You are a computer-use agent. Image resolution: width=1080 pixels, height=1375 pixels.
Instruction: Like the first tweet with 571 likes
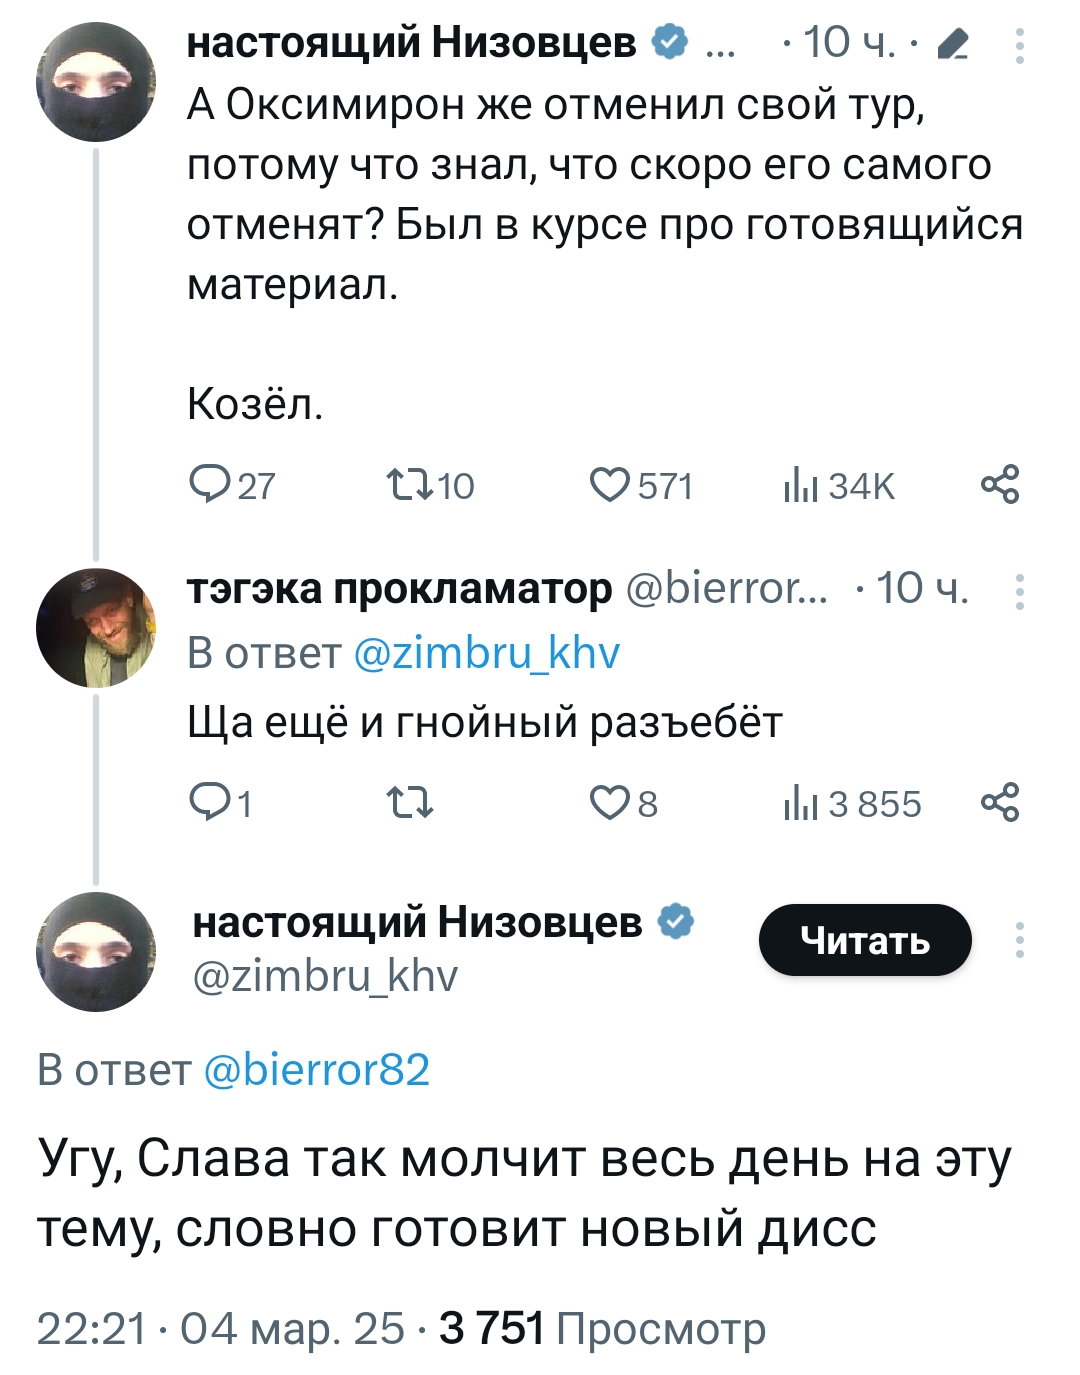(x=609, y=486)
